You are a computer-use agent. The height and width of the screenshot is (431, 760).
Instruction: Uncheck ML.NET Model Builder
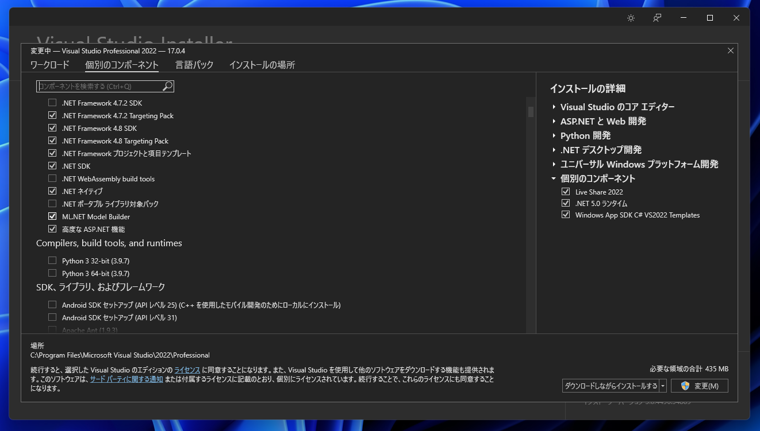52,216
